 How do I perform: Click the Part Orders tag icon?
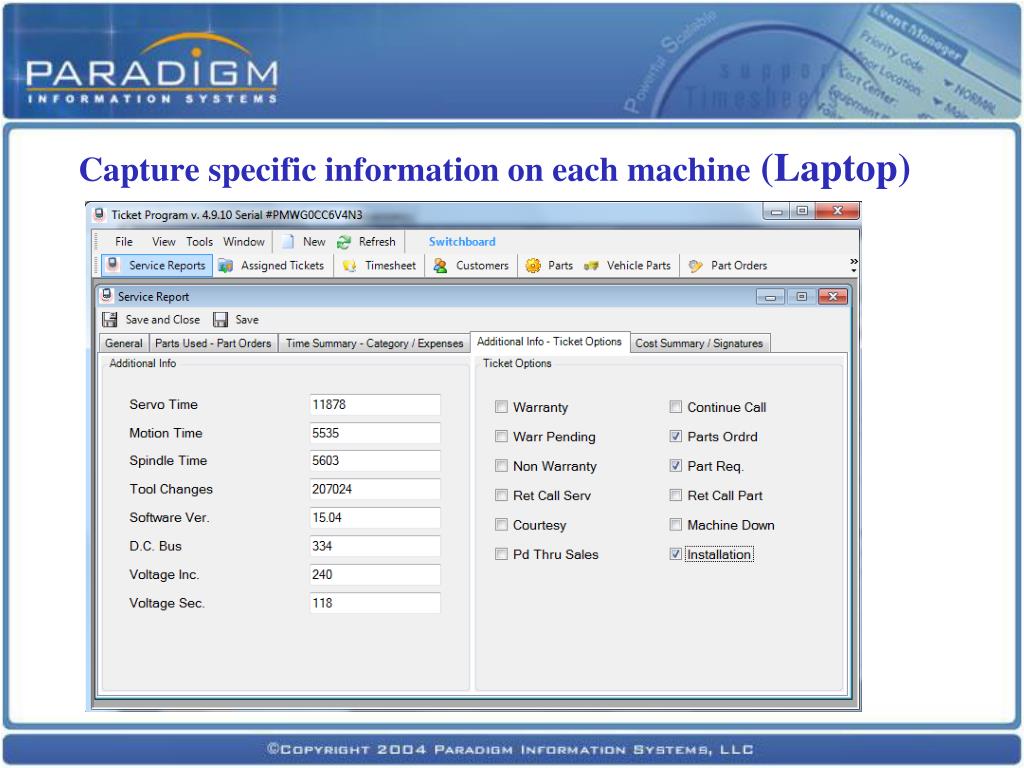pyautogui.click(x=696, y=266)
